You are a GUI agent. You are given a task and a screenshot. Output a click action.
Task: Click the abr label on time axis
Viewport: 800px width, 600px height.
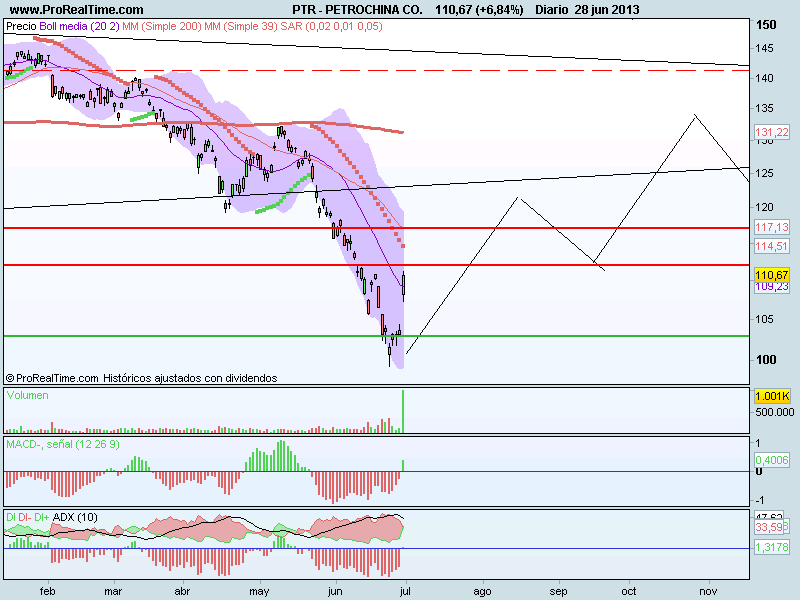pos(182,591)
